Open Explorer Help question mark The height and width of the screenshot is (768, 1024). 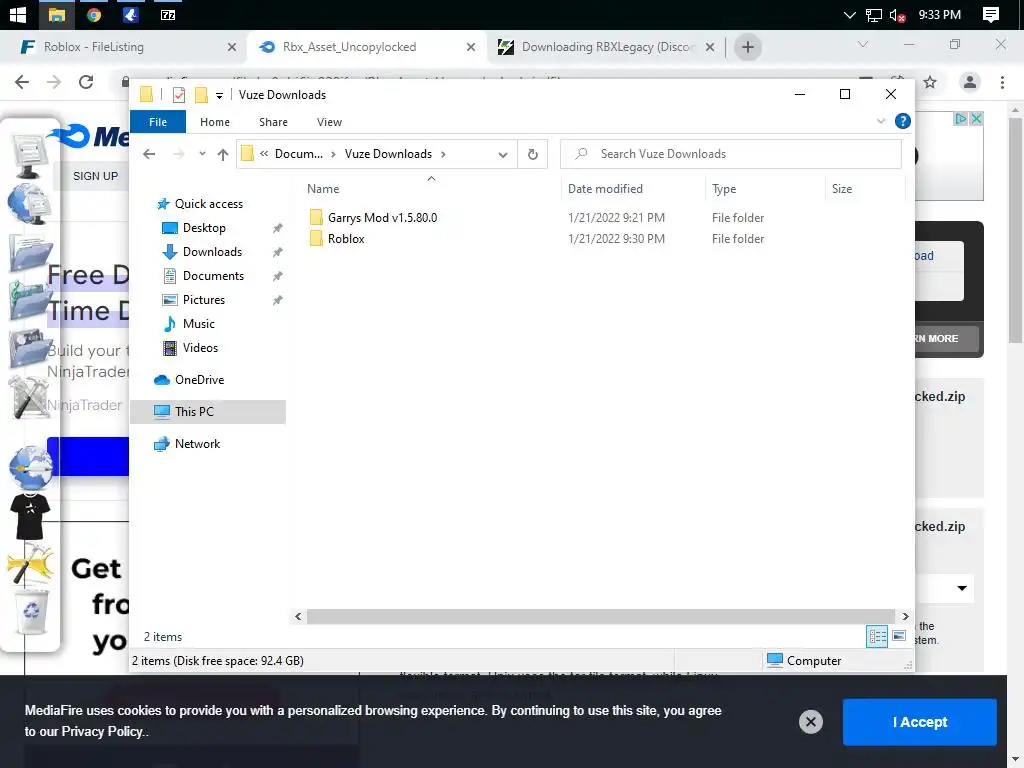pos(903,121)
